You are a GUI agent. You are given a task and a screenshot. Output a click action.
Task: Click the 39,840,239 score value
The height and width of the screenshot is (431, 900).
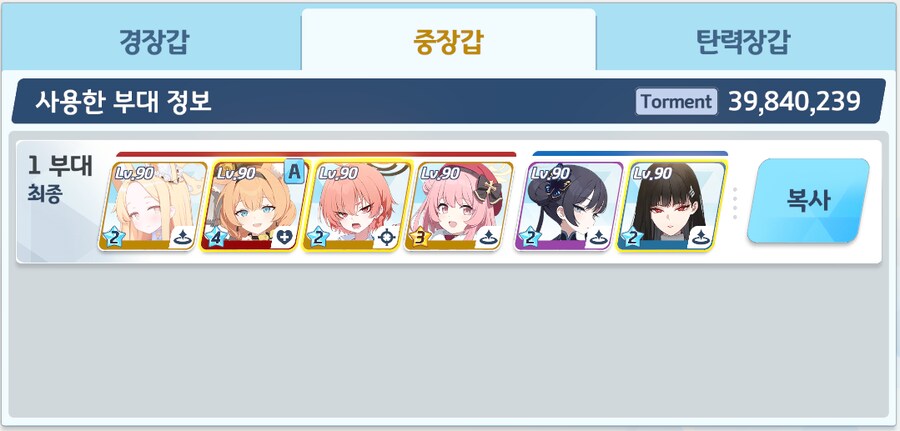(x=794, y=102)
